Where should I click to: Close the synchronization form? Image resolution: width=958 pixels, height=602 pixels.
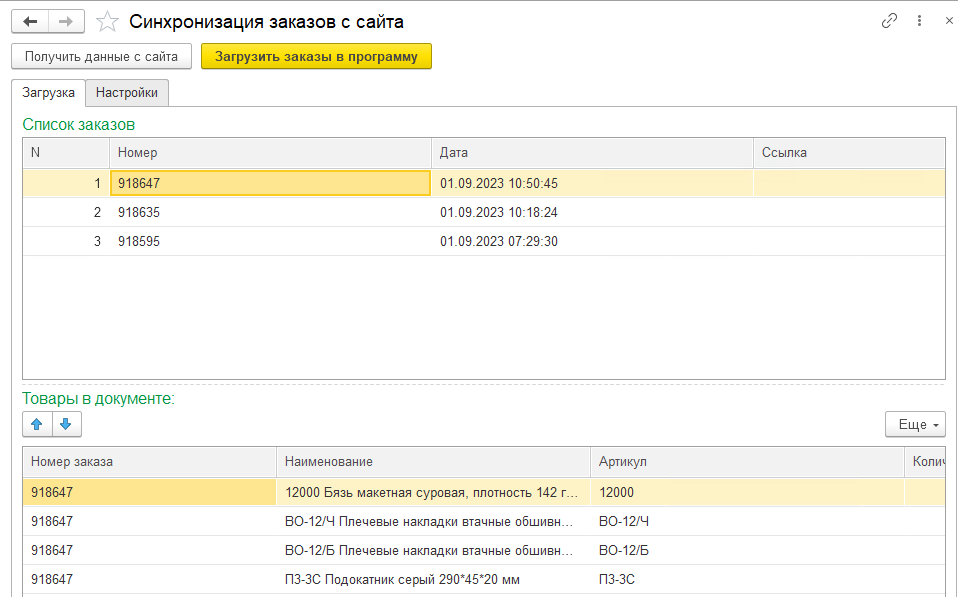coord(948,21)
